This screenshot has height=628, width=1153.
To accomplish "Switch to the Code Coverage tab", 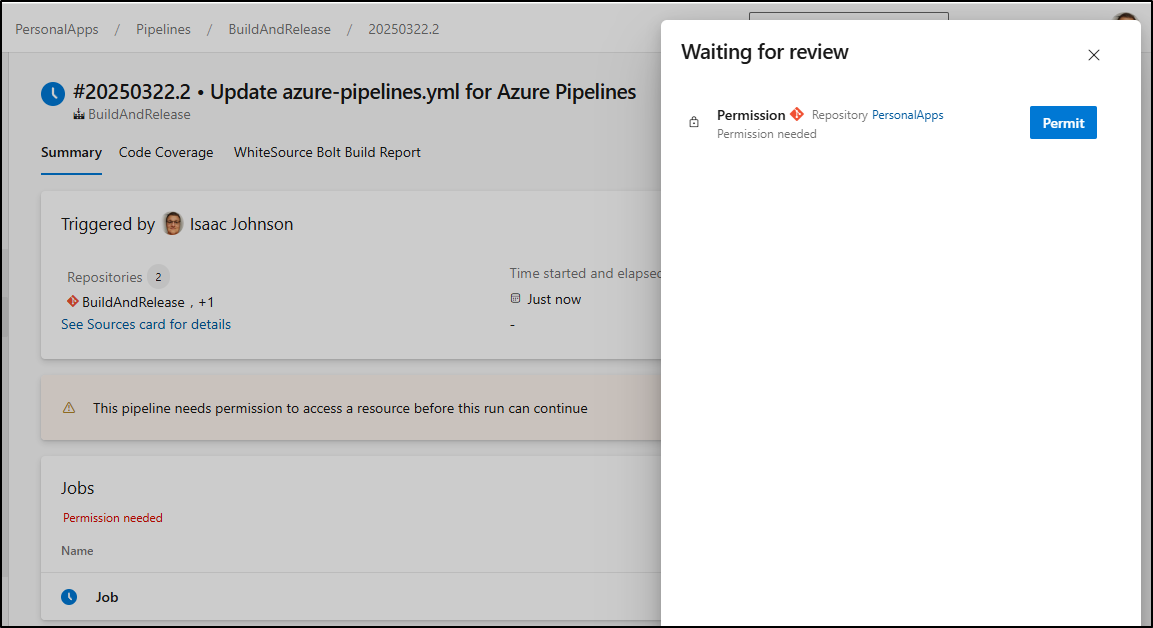I will click(166, 152).
